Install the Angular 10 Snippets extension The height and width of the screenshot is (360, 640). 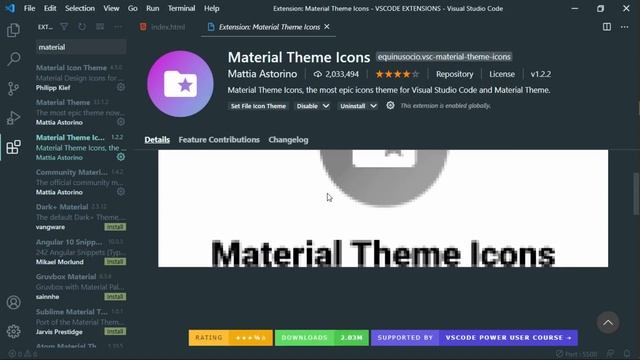(115, 261)
